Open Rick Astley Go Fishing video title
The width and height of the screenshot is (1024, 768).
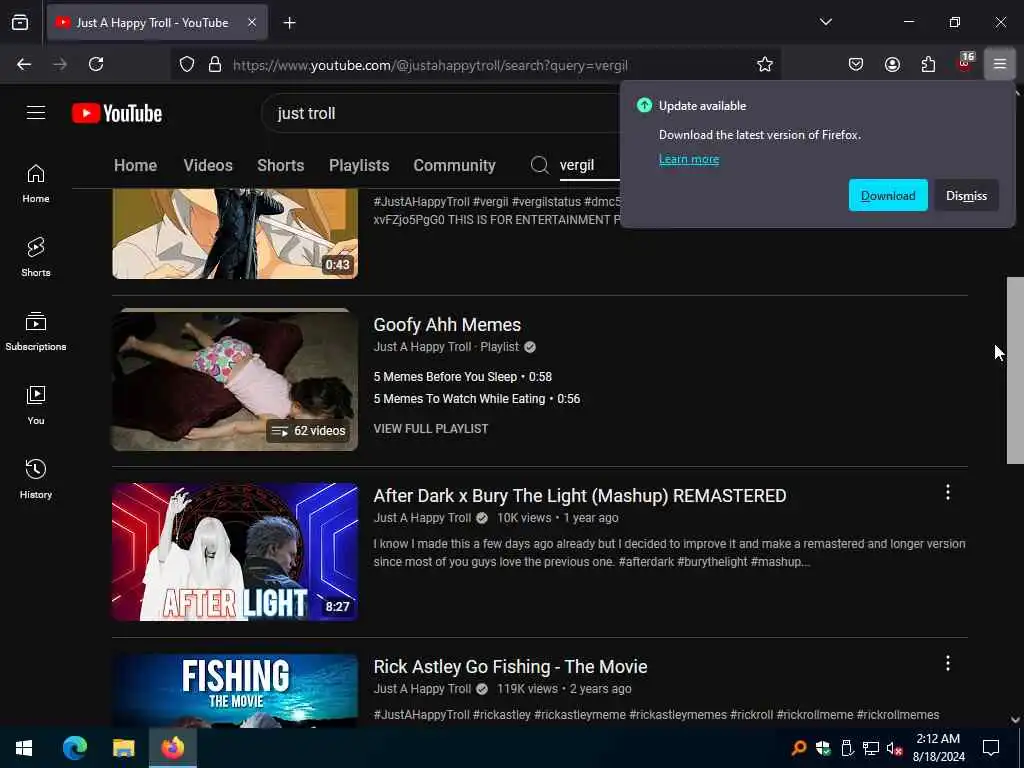click(511, 667)
